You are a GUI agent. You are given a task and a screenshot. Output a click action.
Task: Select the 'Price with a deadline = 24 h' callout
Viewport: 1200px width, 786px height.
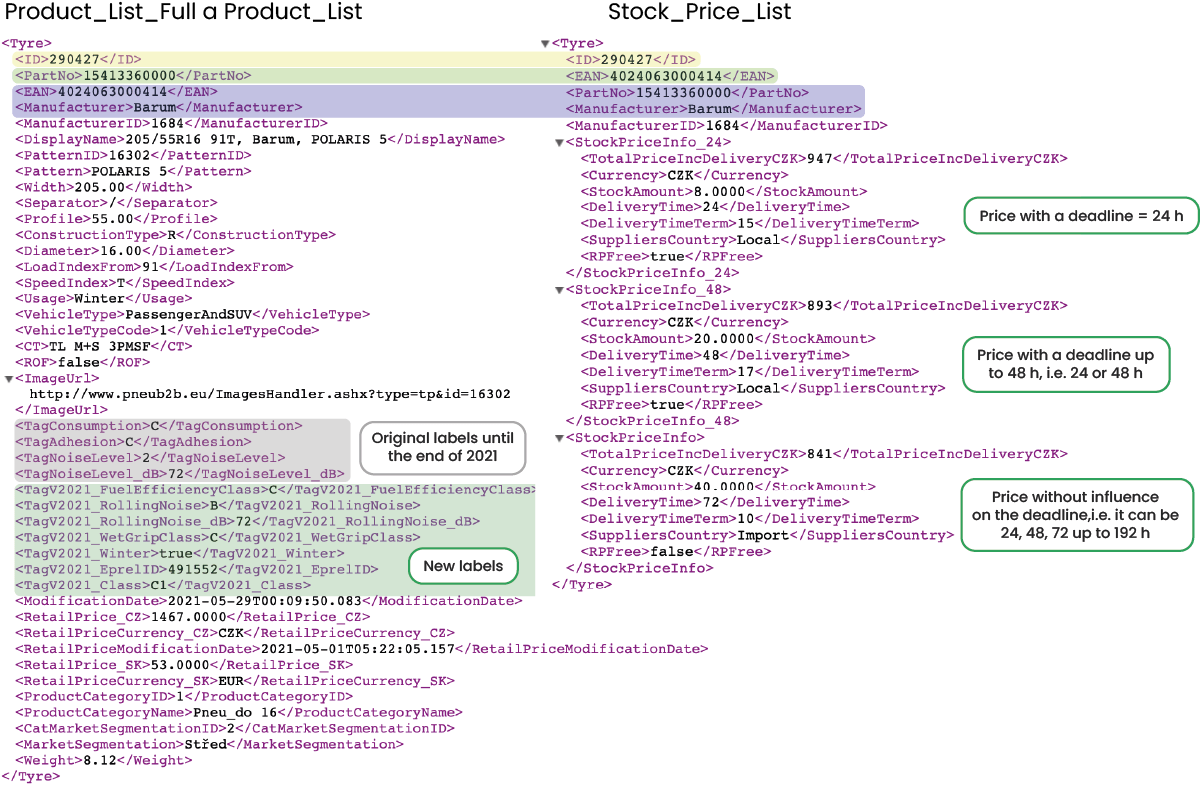coord(1080,216)
